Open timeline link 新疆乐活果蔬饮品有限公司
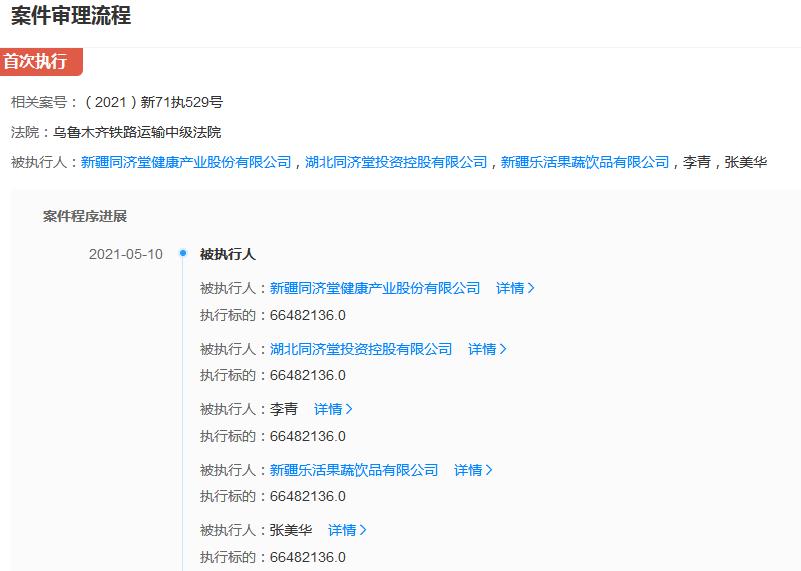This screenshot has width=801, height=571. (x=354, y=470)
